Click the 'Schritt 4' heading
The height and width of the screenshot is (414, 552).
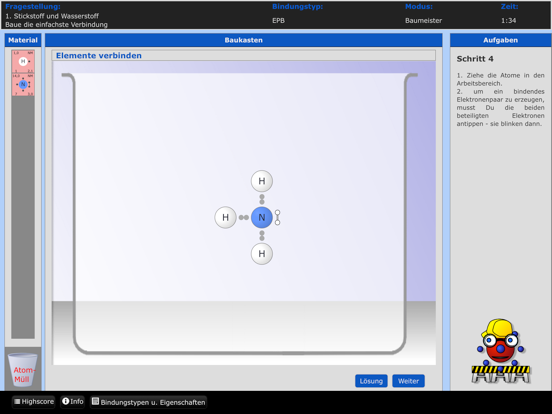coord(475,59)
